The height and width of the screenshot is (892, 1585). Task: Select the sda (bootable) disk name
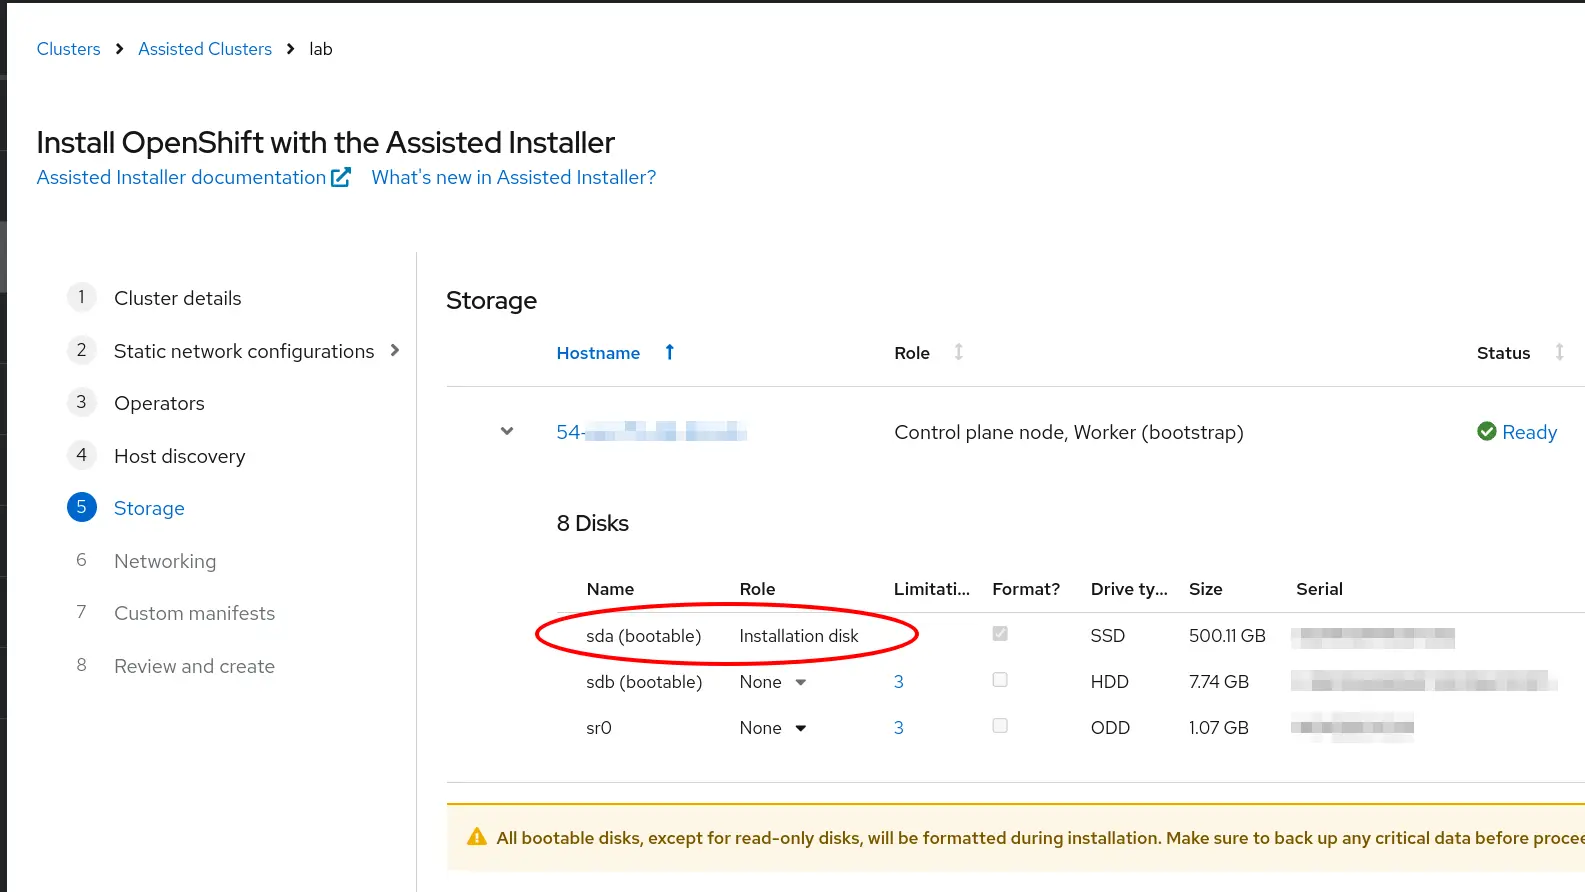[643, 636]
